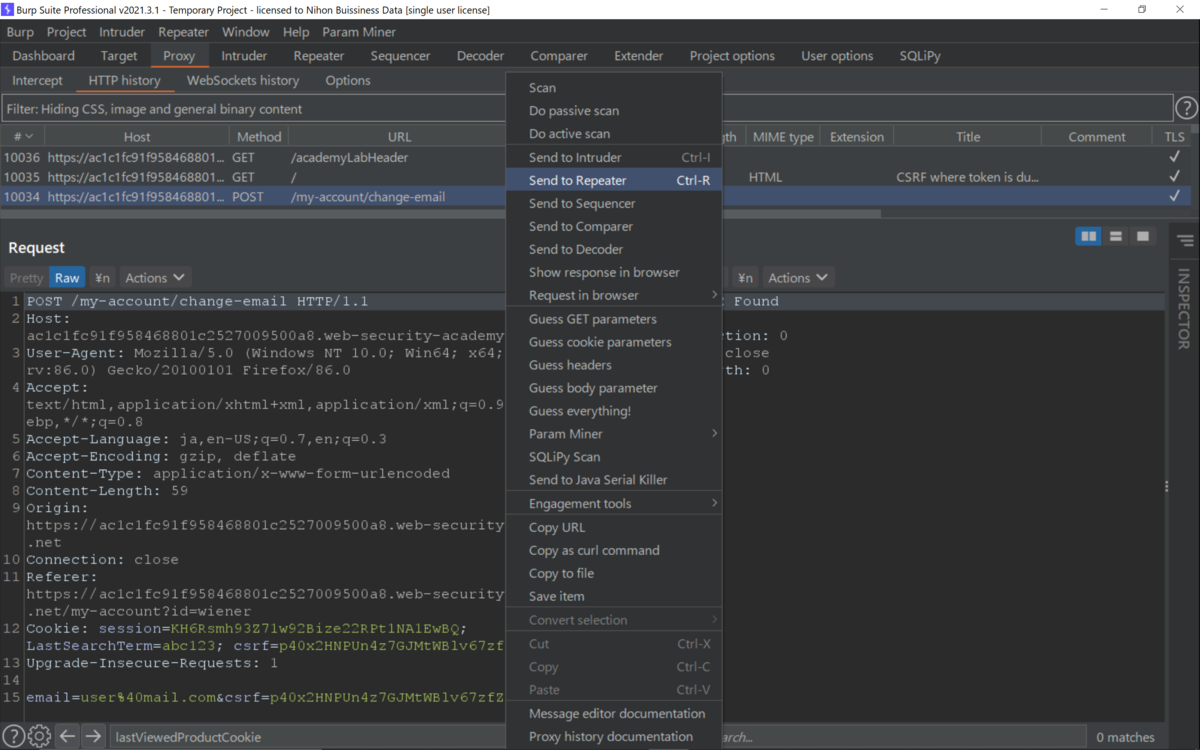Screen dimensions: 1200x750
Task: Click TLS checkmark for request 10036
Action: (x=1174, y=157)
